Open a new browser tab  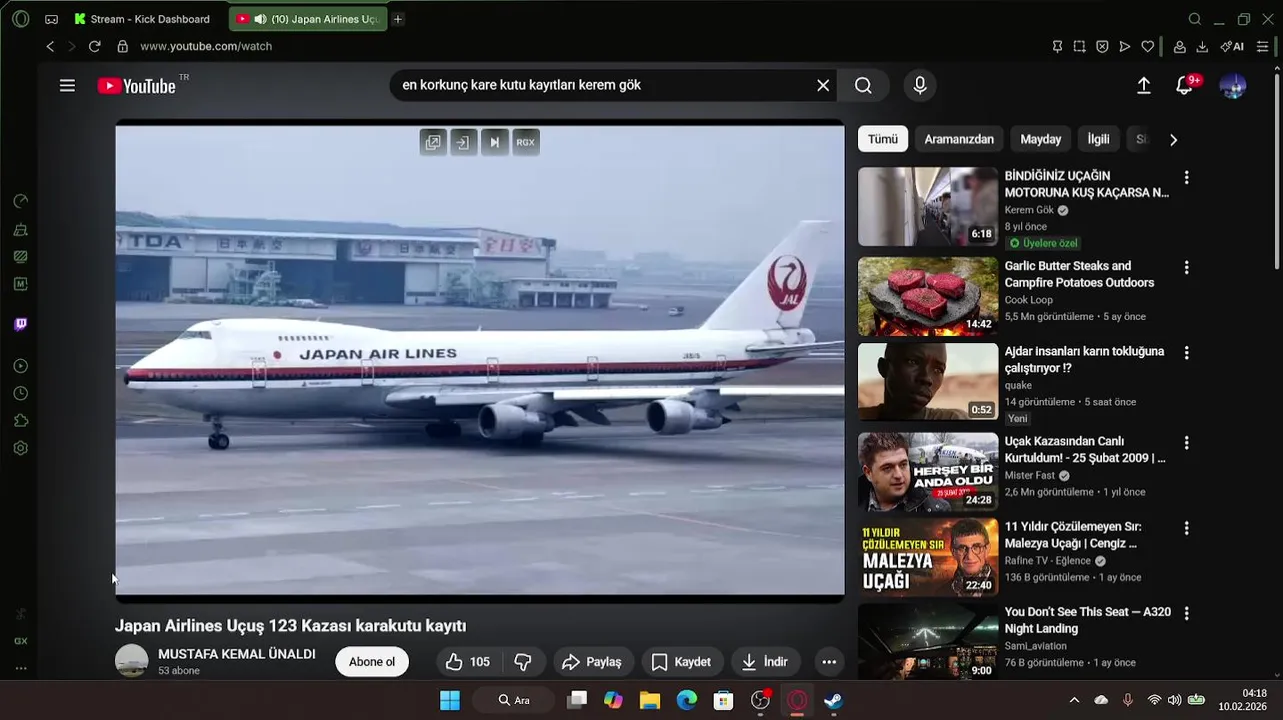[x=397, y=19]
